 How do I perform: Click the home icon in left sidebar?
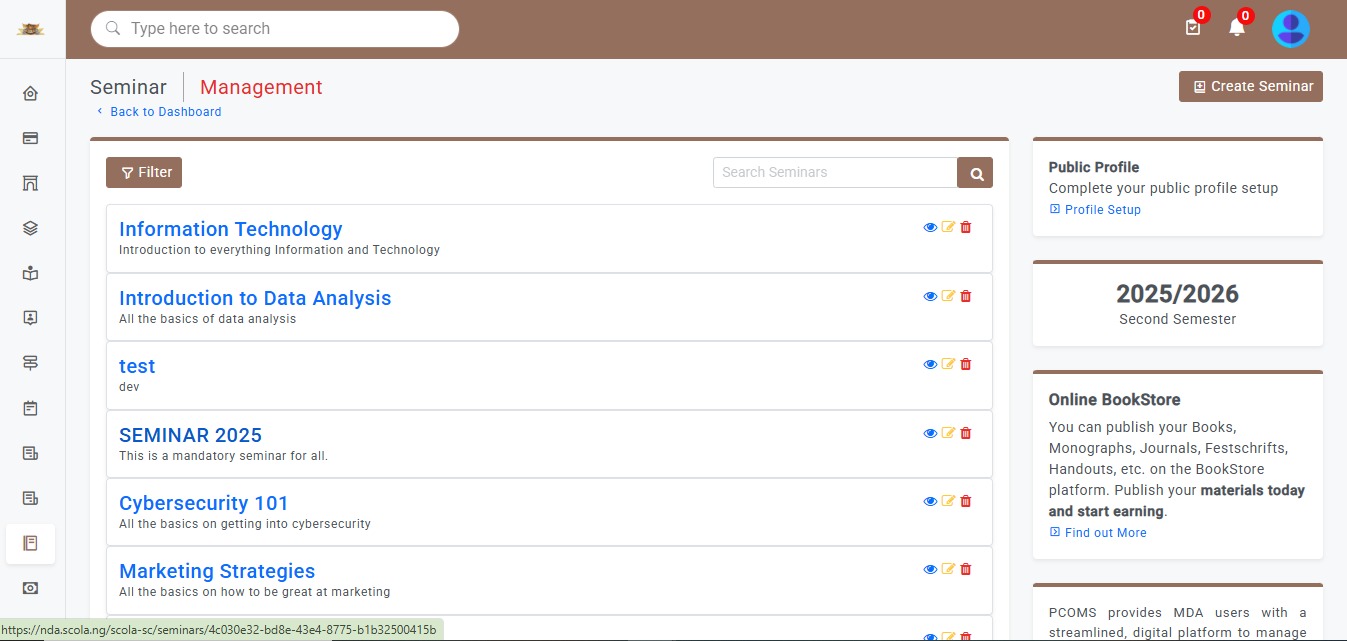click(x=30, y=94)
